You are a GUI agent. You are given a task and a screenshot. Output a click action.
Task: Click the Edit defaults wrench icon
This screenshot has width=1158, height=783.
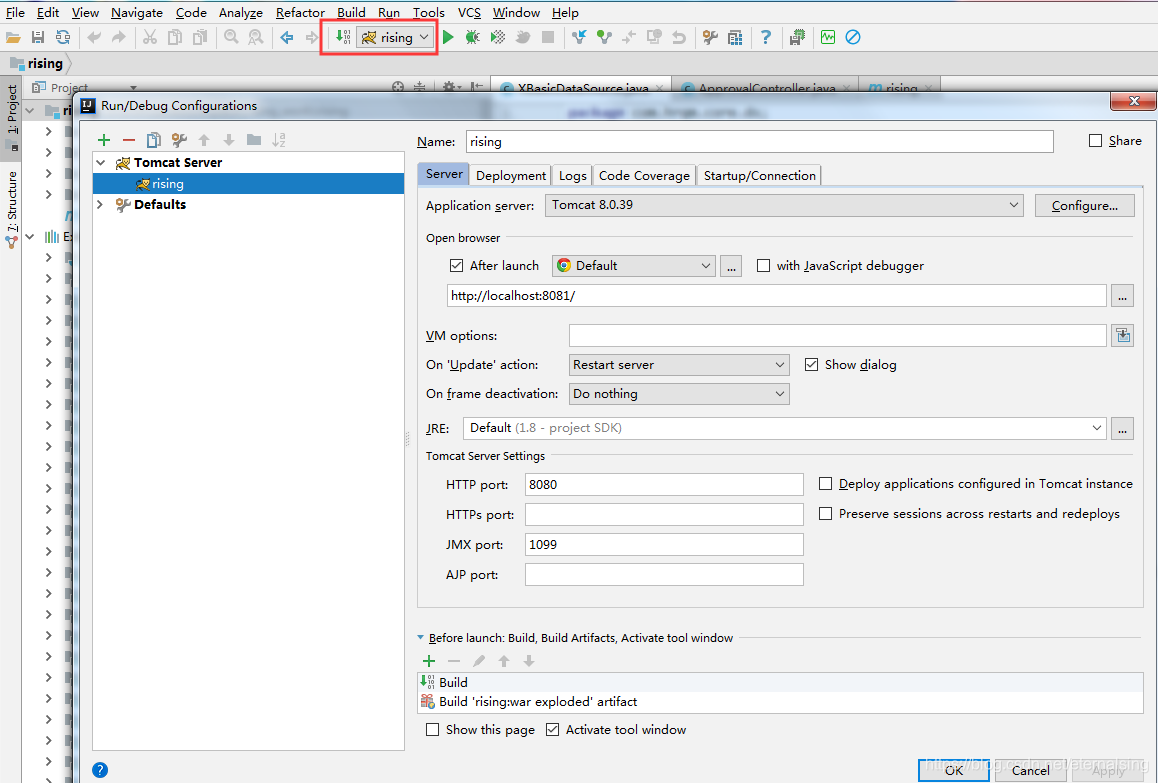tap(179, 140)
